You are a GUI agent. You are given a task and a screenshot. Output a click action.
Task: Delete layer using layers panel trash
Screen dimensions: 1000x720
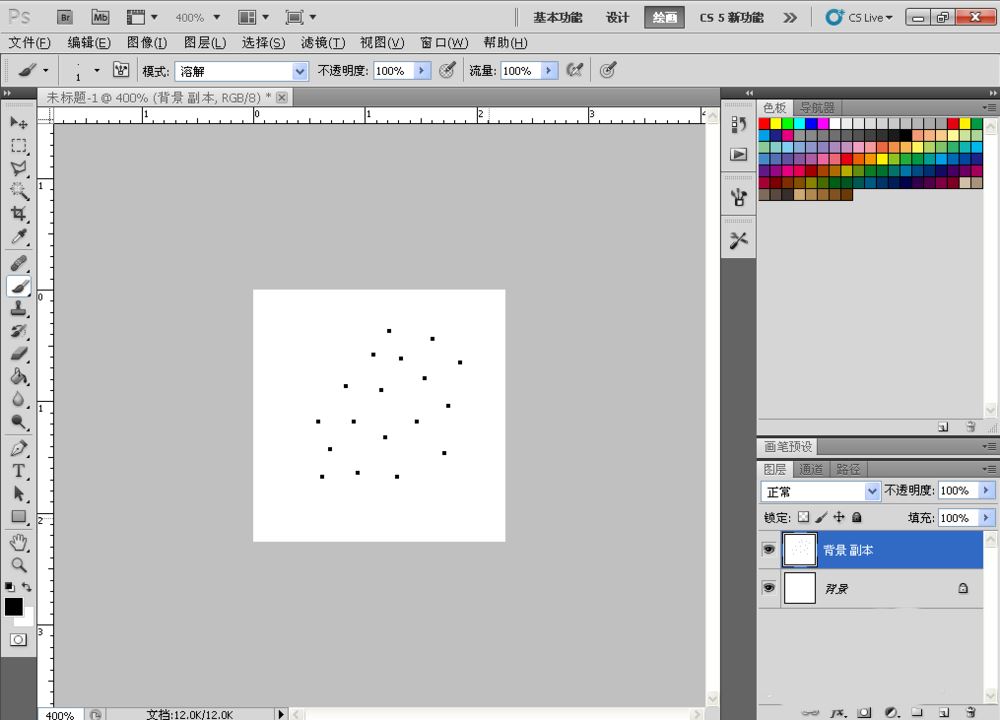(971, 712)
